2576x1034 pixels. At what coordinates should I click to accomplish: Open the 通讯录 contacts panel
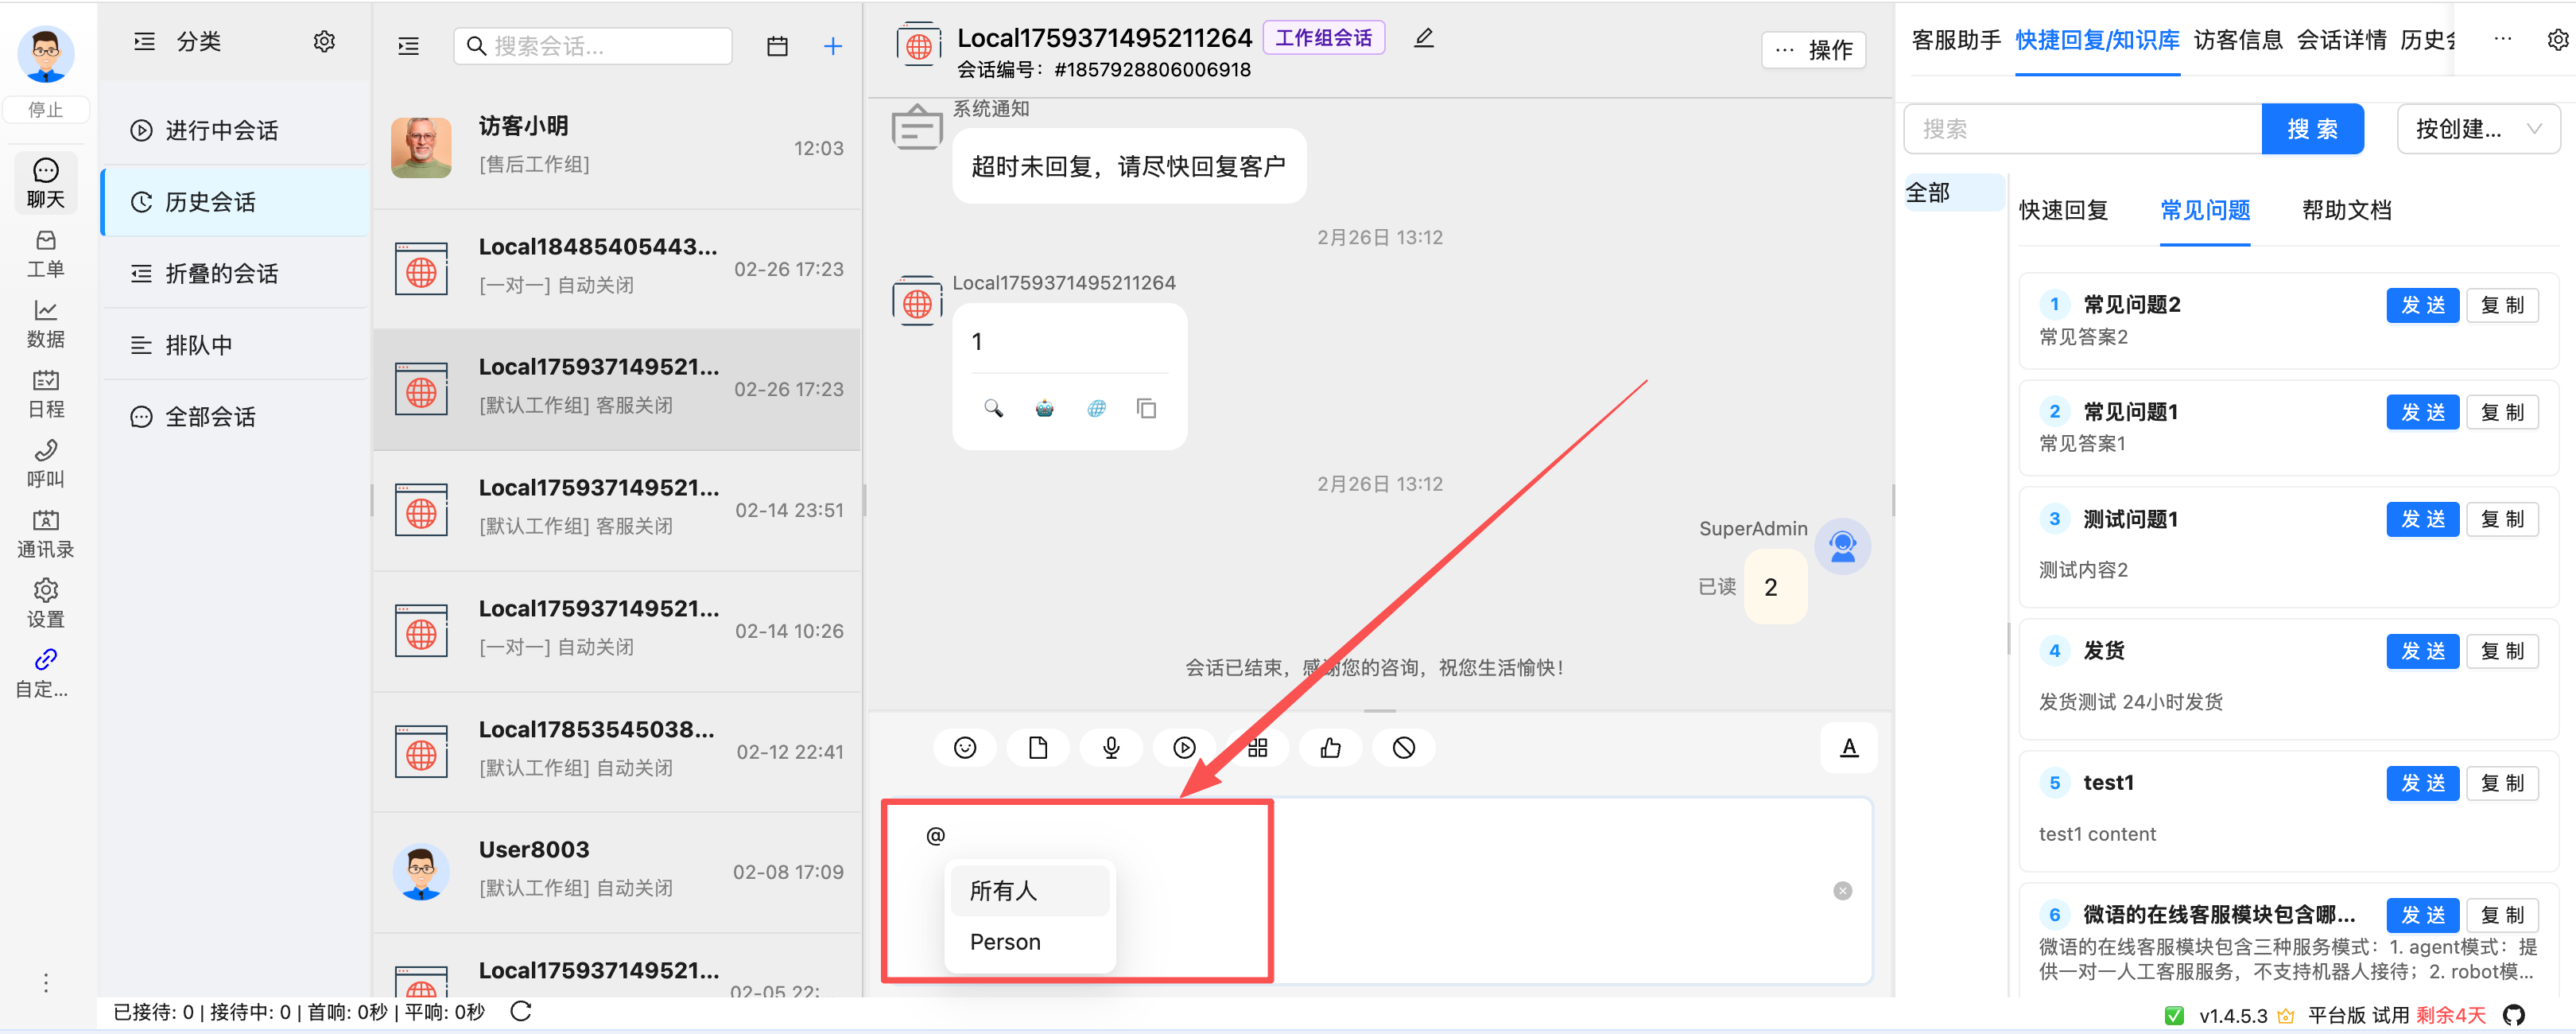pyautogui.click(x=45, y=531)
